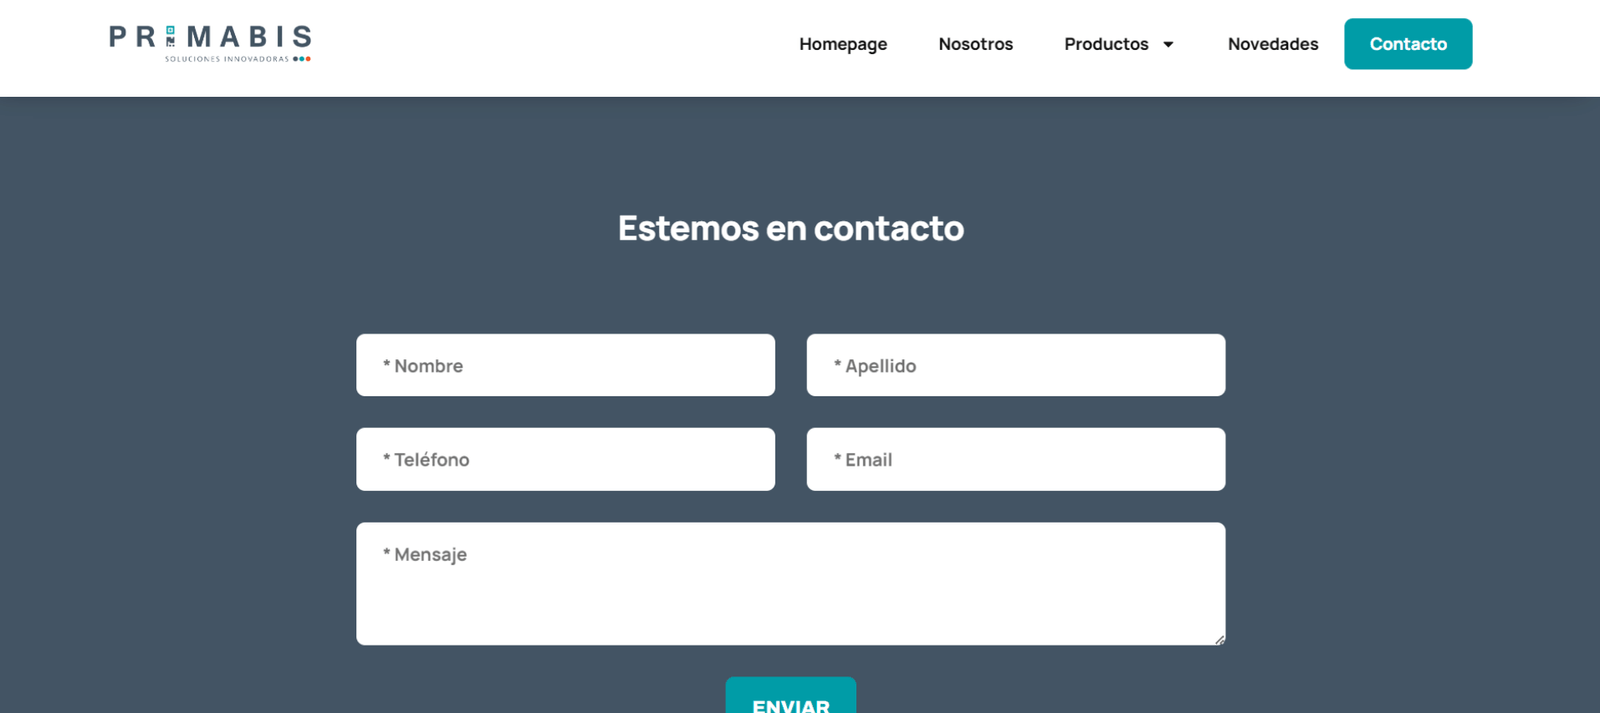Image resolution: width=1600 pixels, height=713 pixels.
Task: Open the Novedades section
Action: point(1272,44)
